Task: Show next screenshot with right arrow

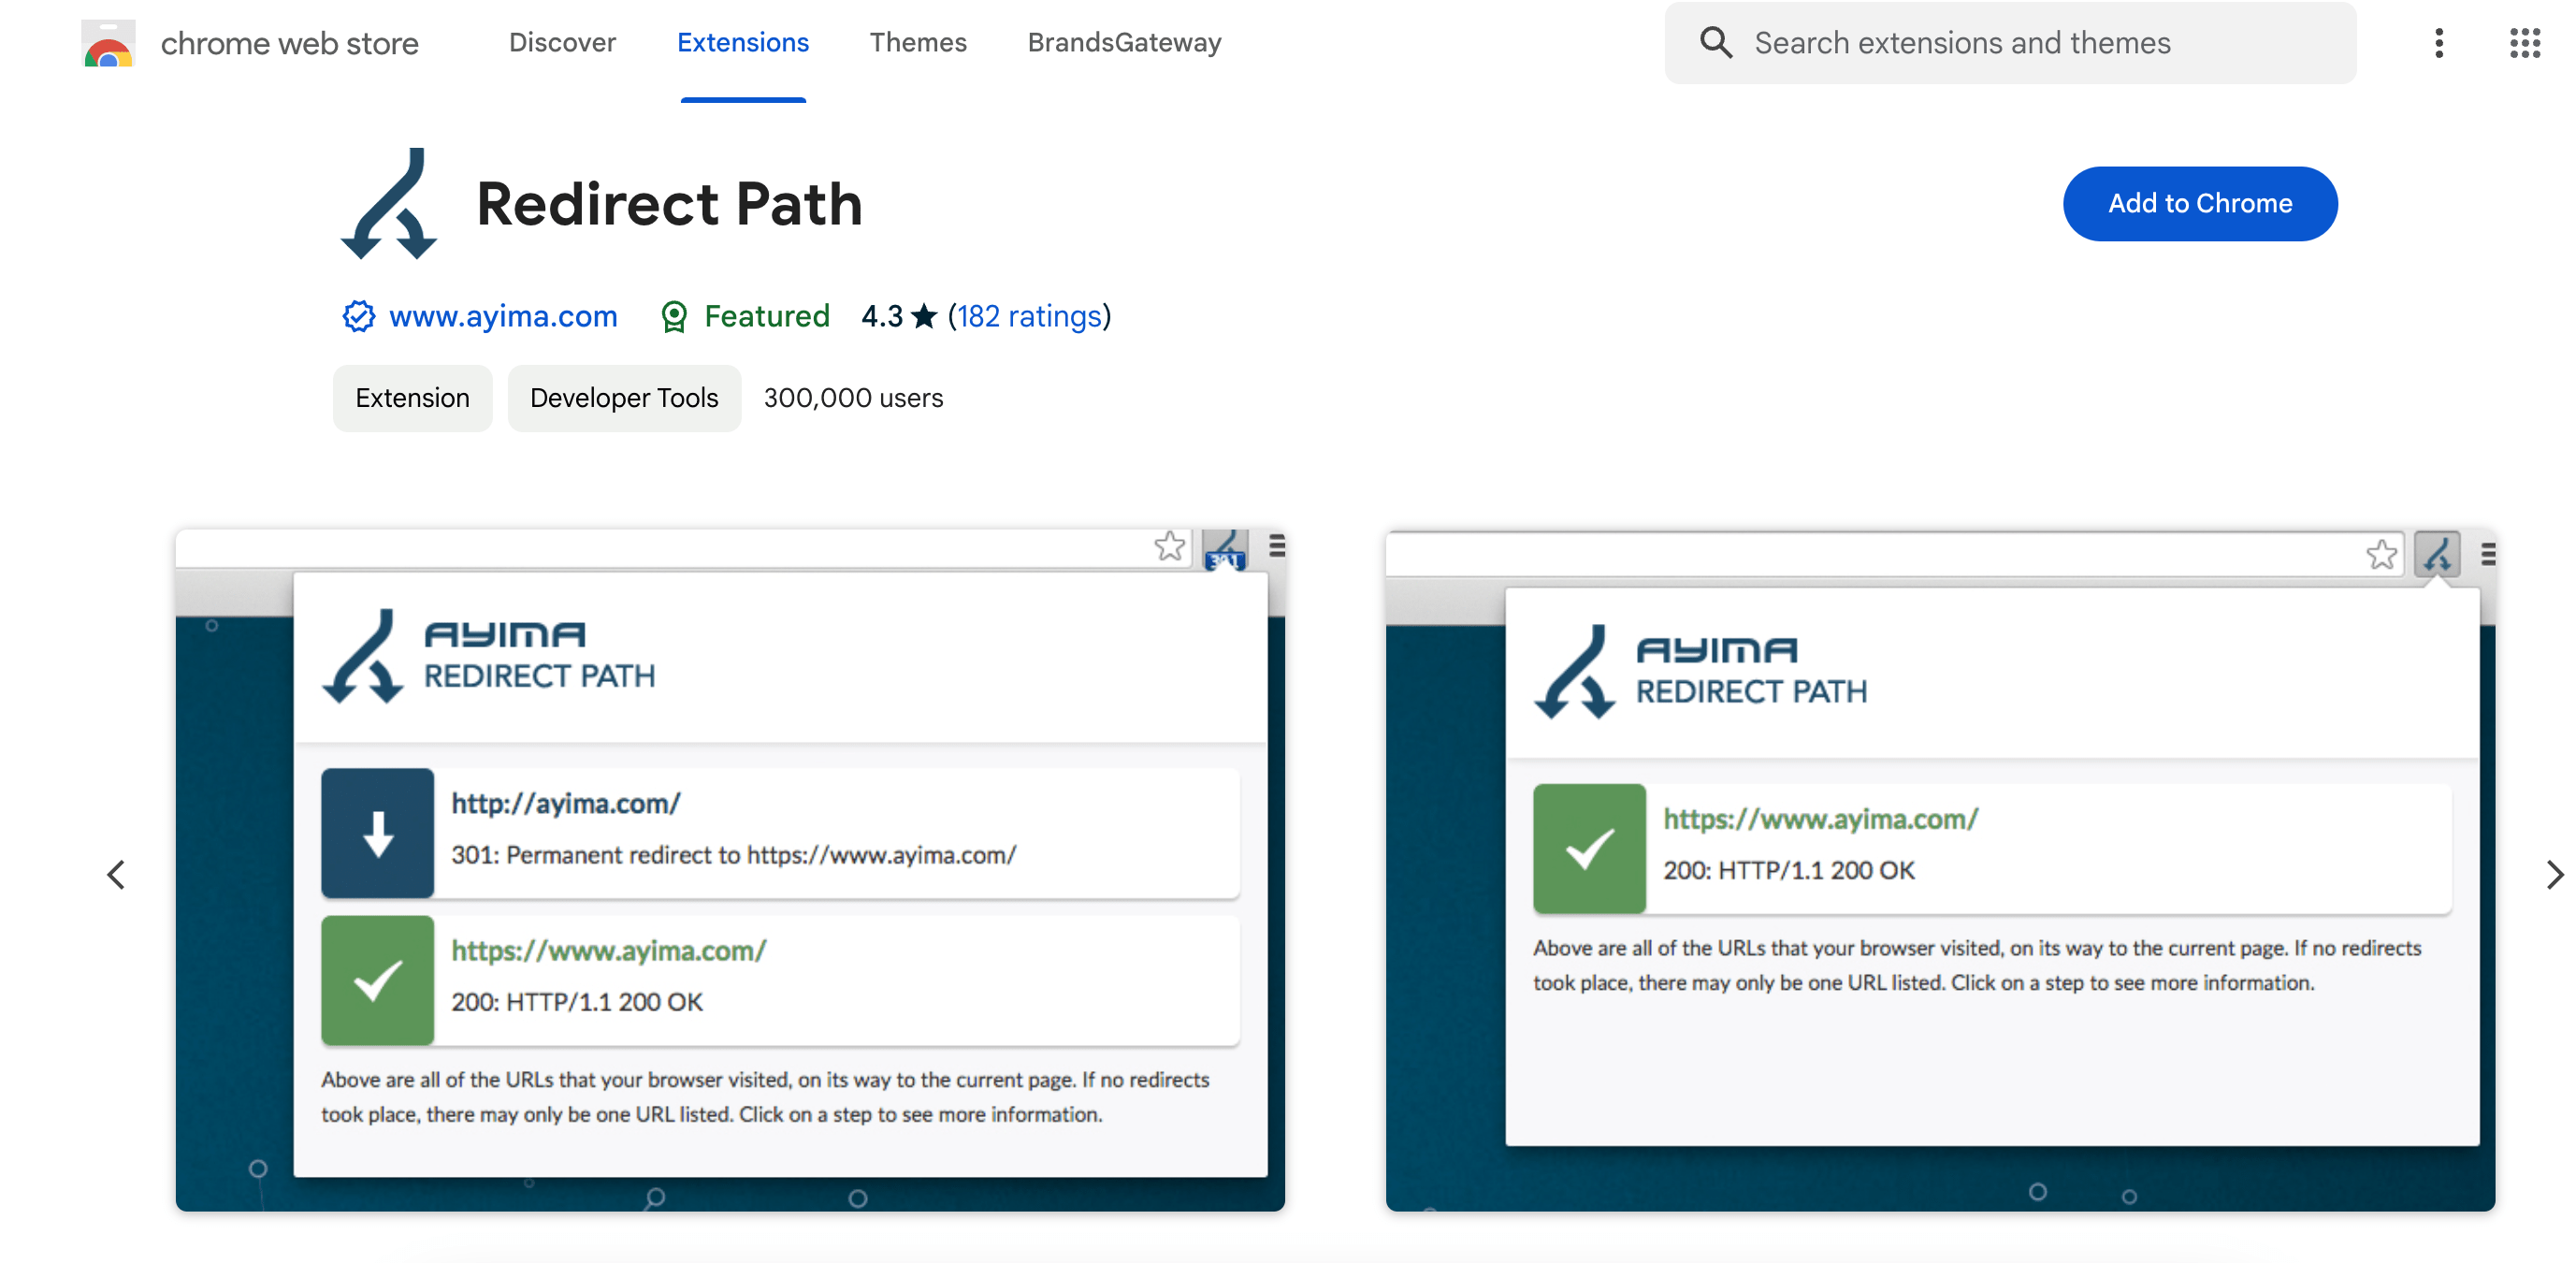Action: tap(2554, 875)
